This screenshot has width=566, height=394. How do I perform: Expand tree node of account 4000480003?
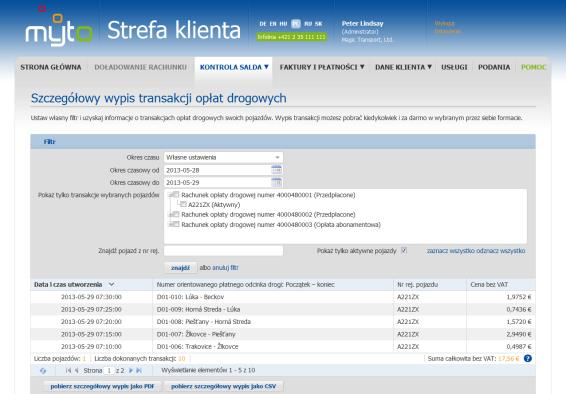click(170, 224)
